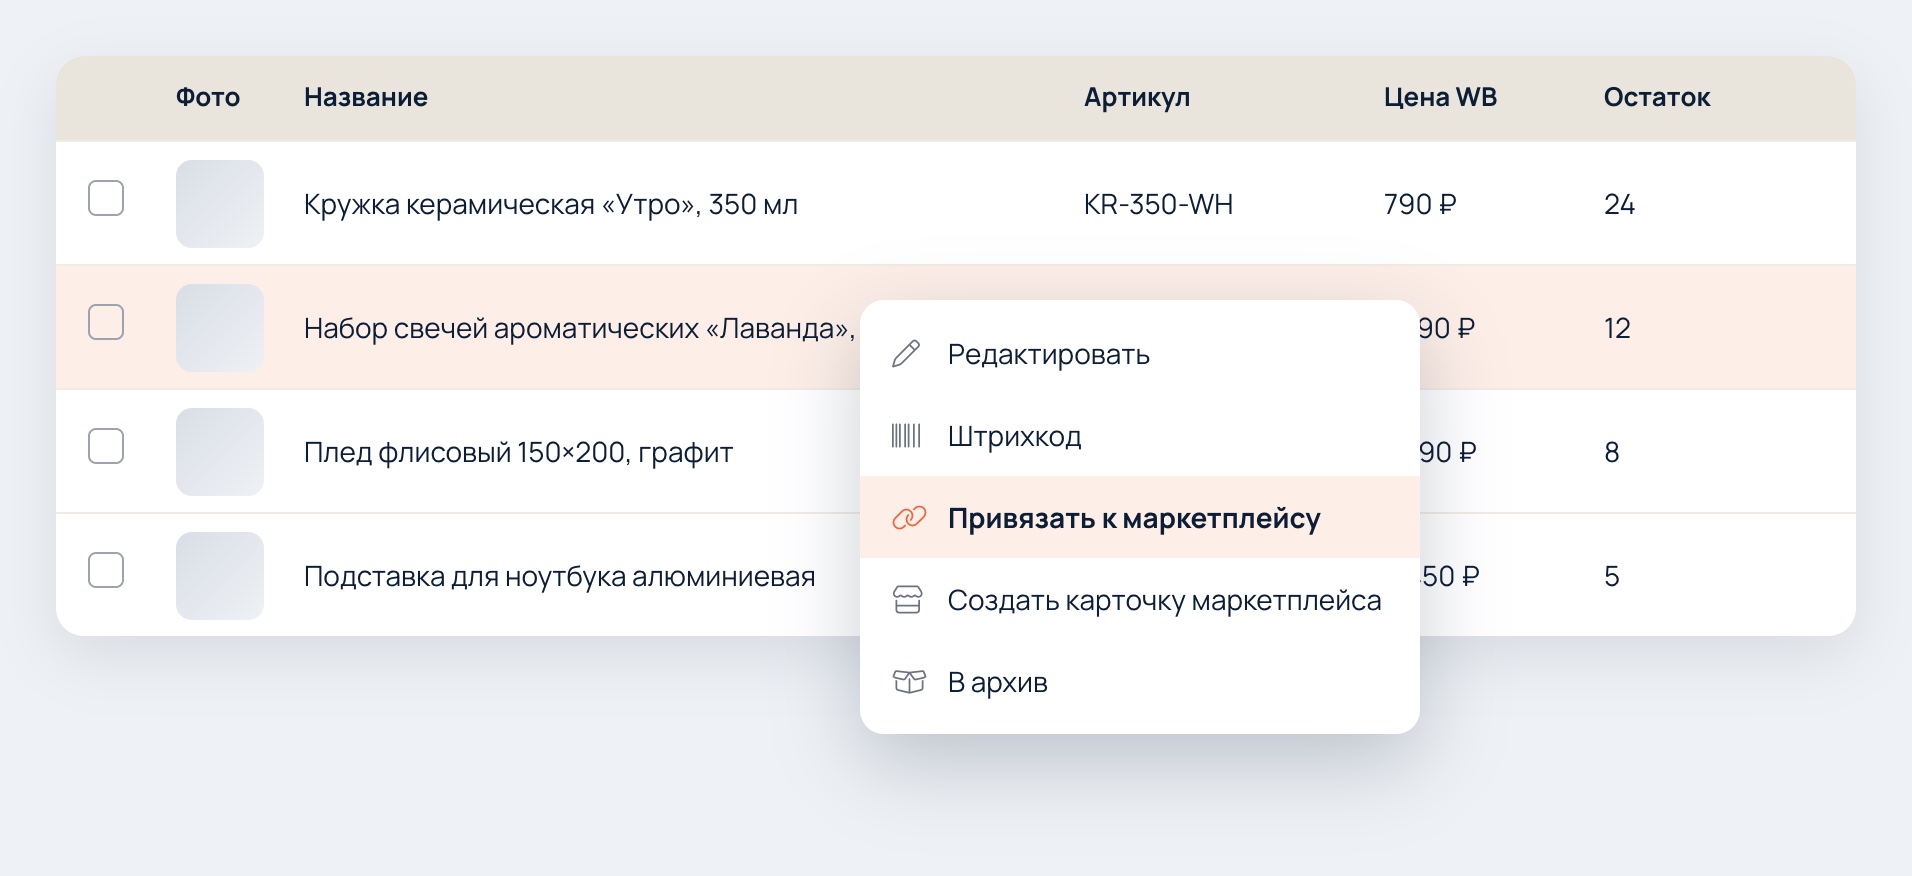The height and width of the screenshot is (876, 1912).
Task: Open the photo thumbnail of Плед флисовый
Action: [220, 452]
